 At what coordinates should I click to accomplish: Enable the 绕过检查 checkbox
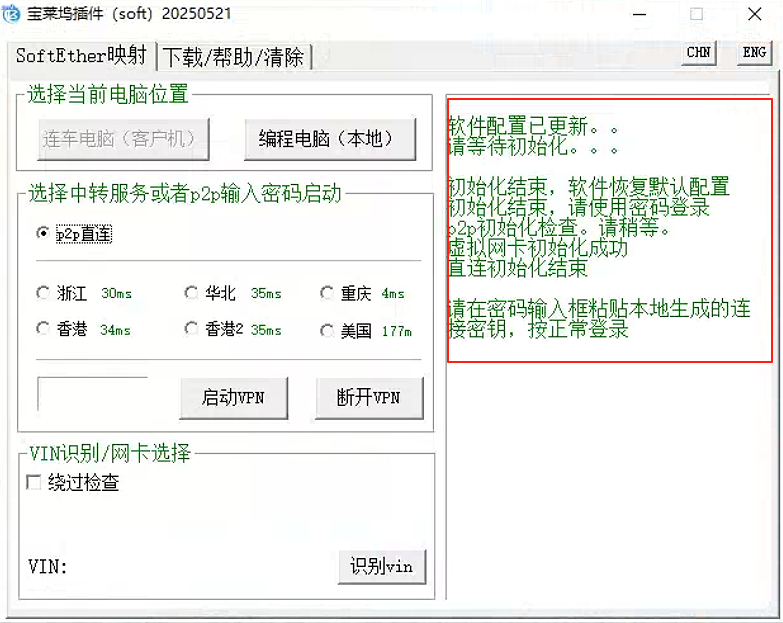click(34, 483)
